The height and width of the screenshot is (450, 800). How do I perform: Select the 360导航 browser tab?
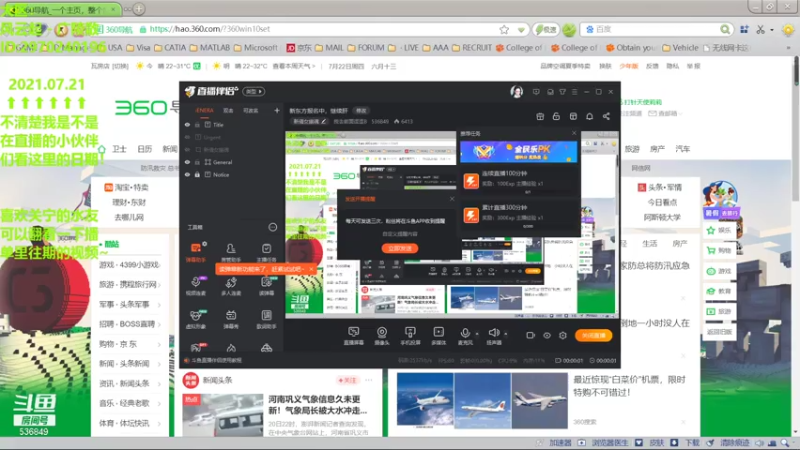point(62,9)
